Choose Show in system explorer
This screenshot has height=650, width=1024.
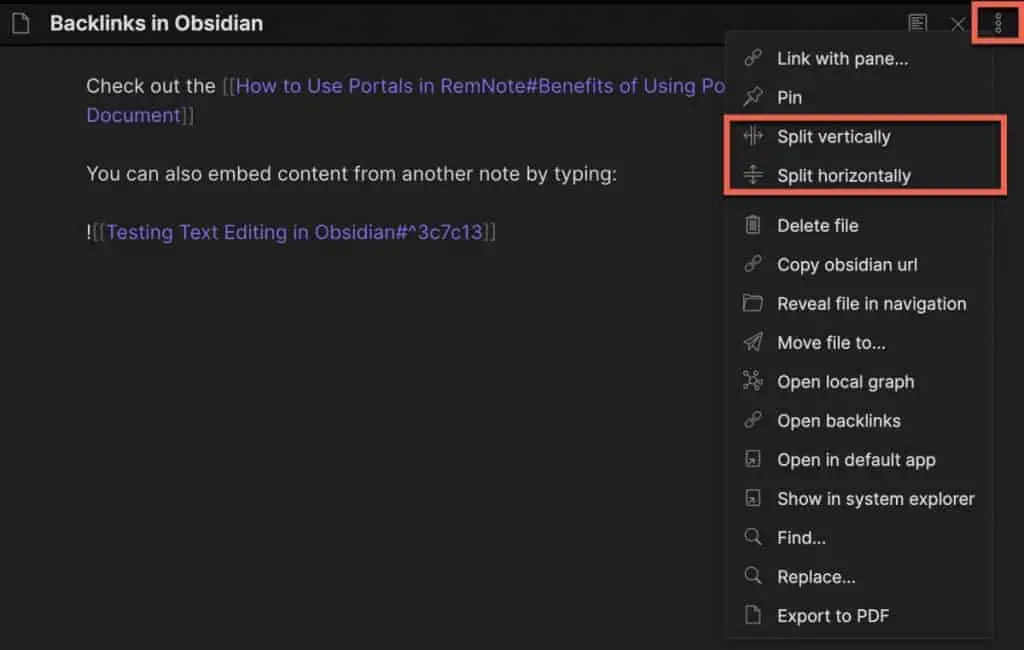pyautogui.click(x=875, y=498)
